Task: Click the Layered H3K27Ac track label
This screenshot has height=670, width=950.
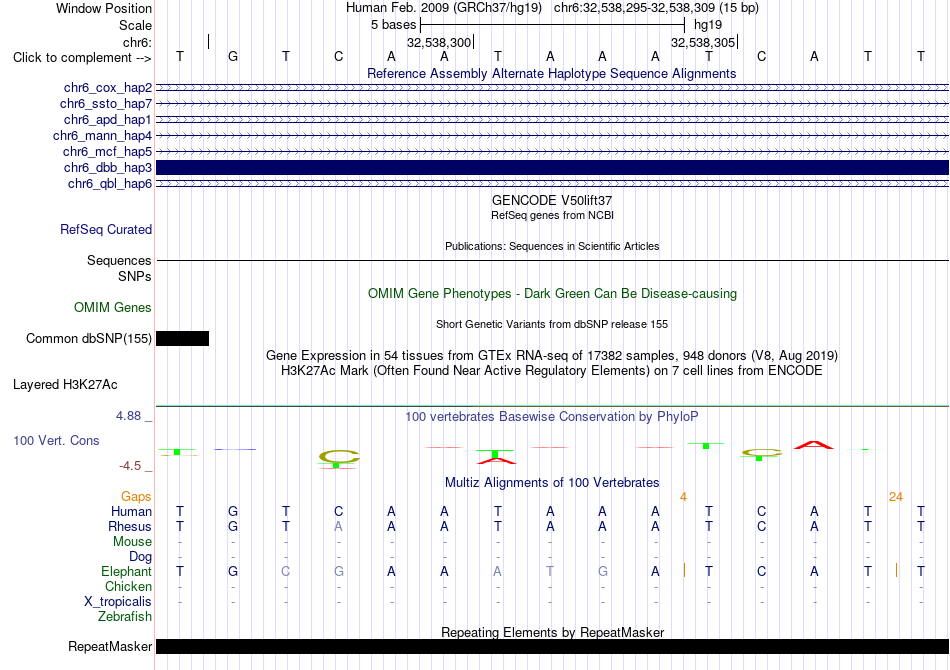Action: pyautogui.click(x=65, y=385)
